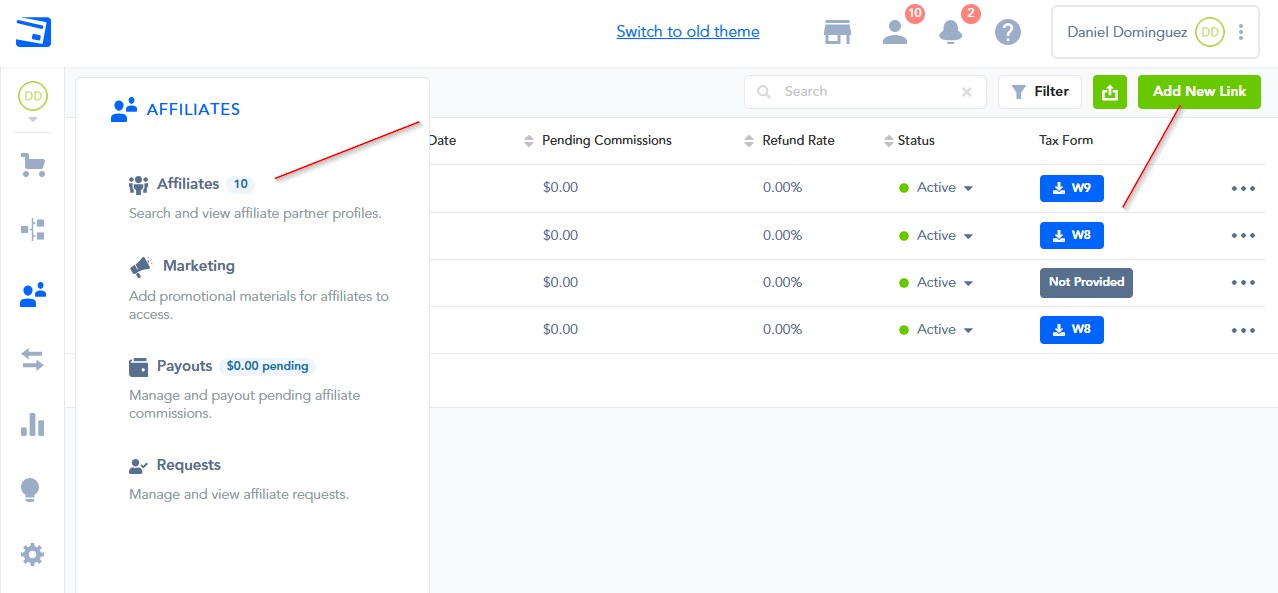Click the lightbulb ideas sidebar icon
Screen dimensions: 1278x593
(31, 489)
